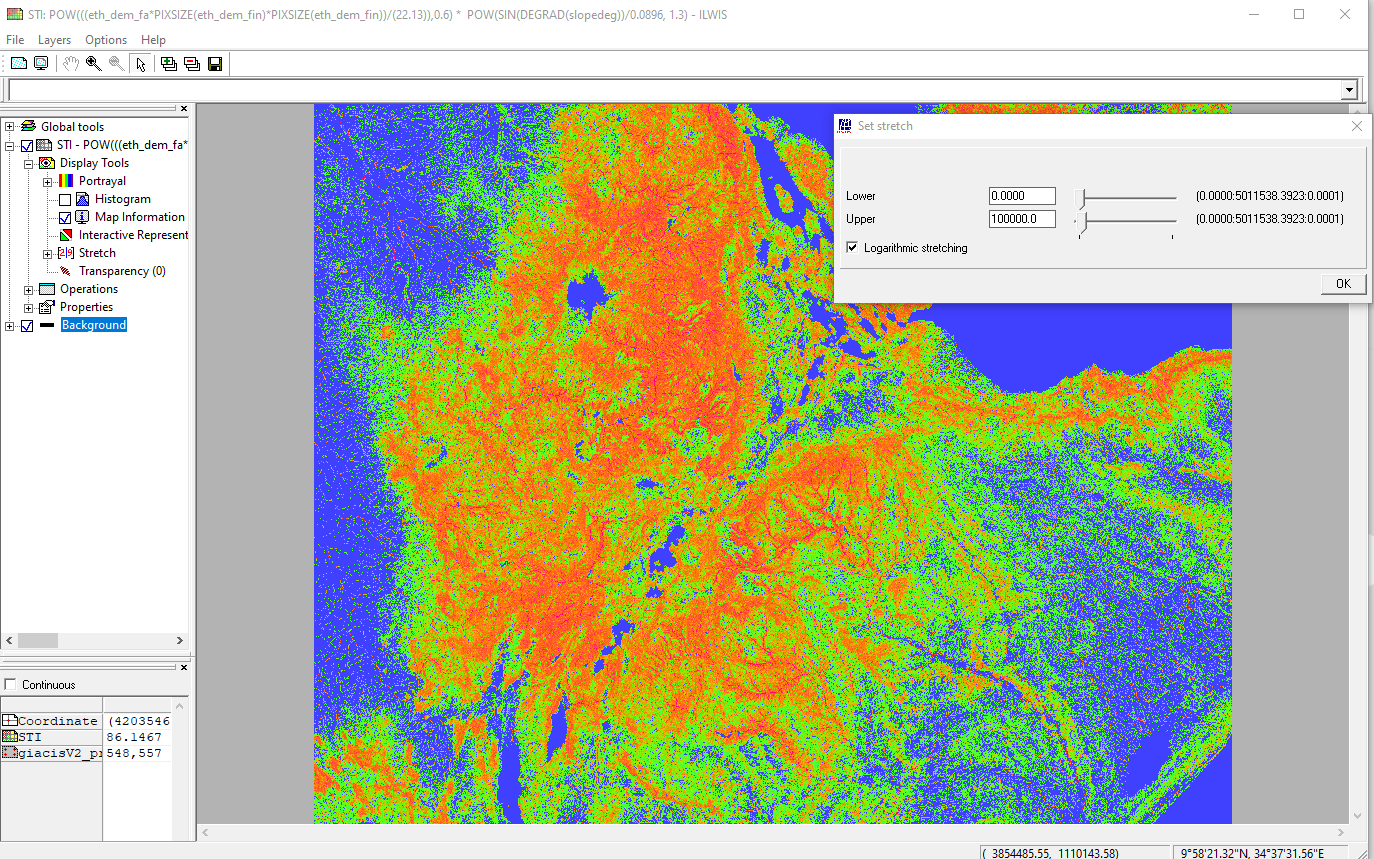Click the Set stretch dialog title icon

(x=845, y=126)
